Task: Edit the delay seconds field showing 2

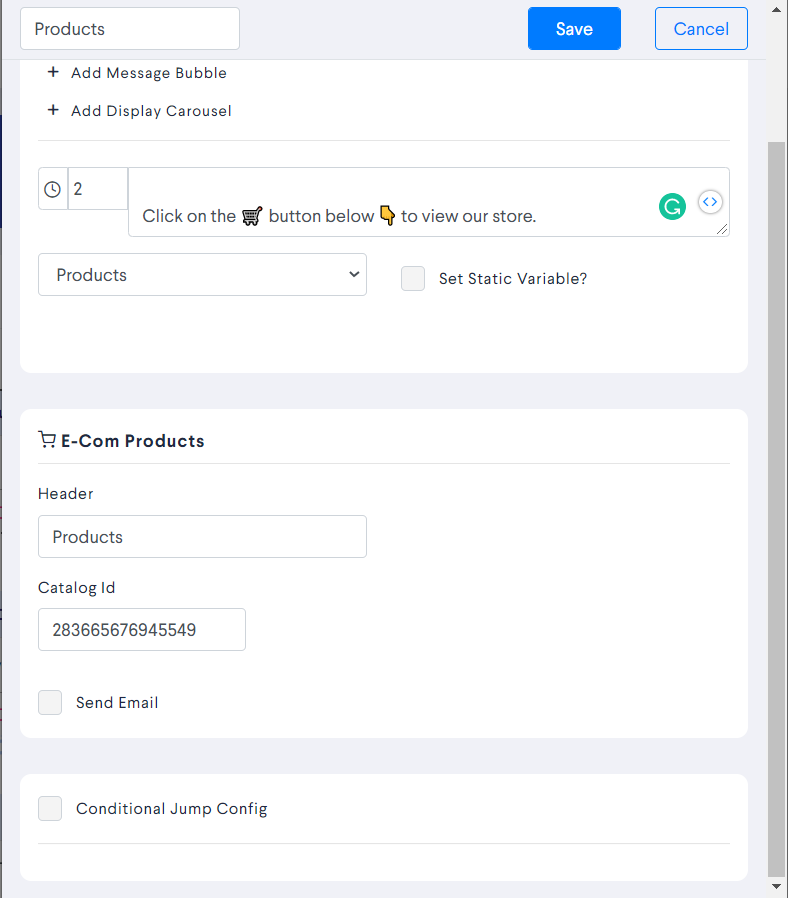Action: (x=98, y=189)
